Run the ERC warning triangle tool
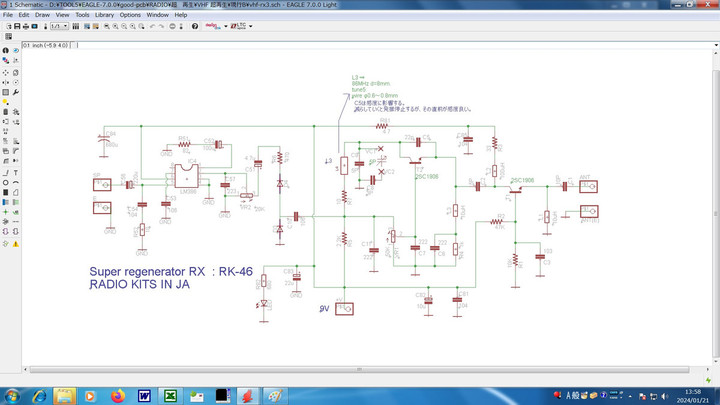 [x=17, y=243]
